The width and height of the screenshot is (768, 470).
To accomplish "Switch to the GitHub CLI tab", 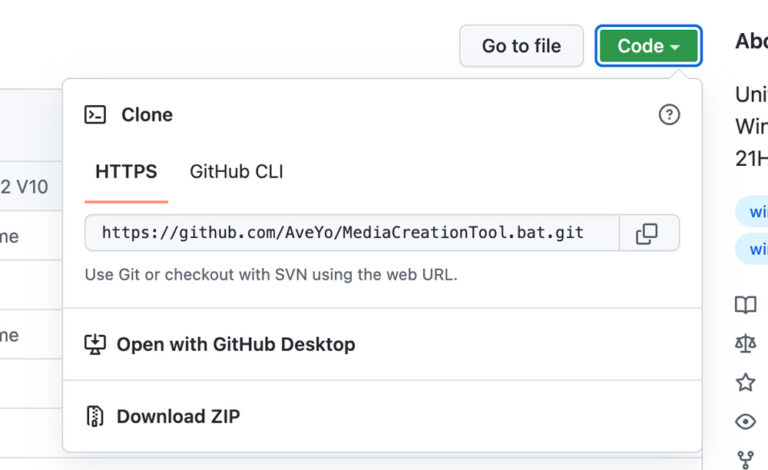I will coord(236,172).
